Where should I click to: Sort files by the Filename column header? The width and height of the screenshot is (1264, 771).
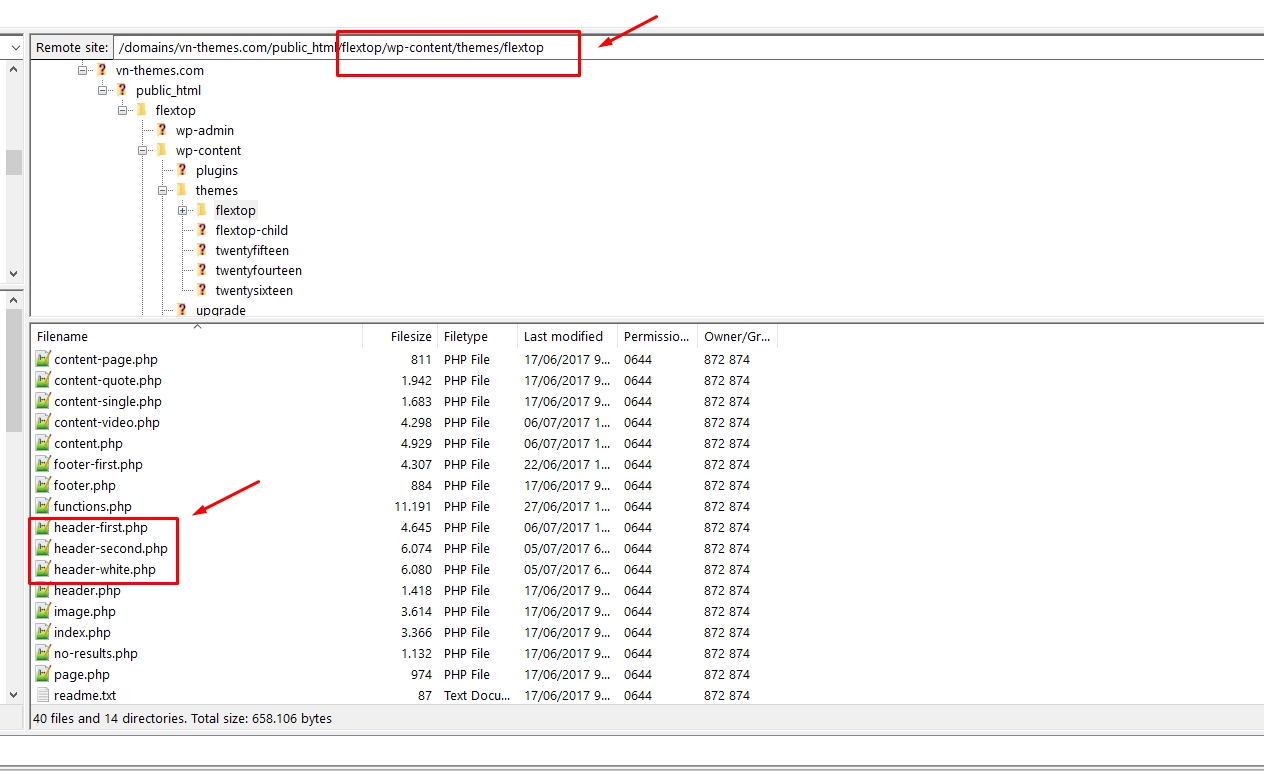pos(62,336)
